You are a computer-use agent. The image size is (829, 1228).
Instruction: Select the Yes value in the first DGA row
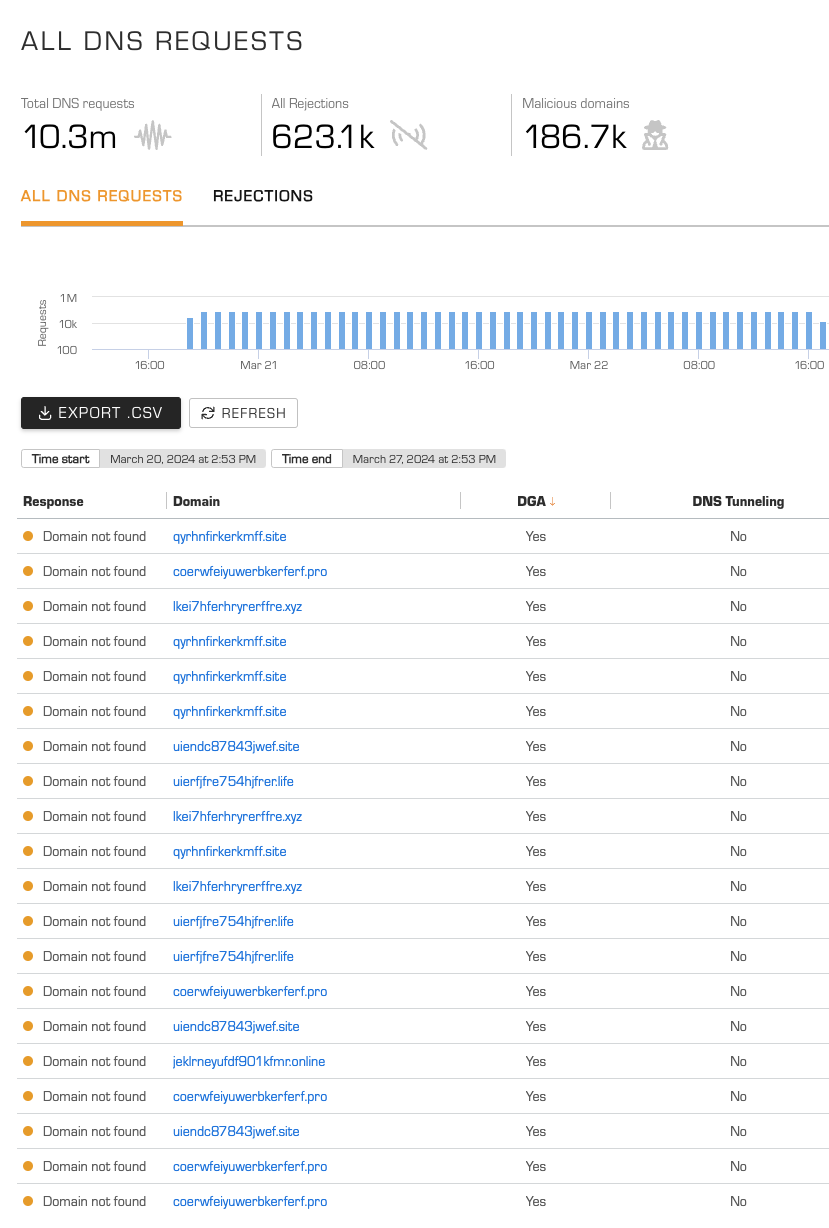pos(535,536)
